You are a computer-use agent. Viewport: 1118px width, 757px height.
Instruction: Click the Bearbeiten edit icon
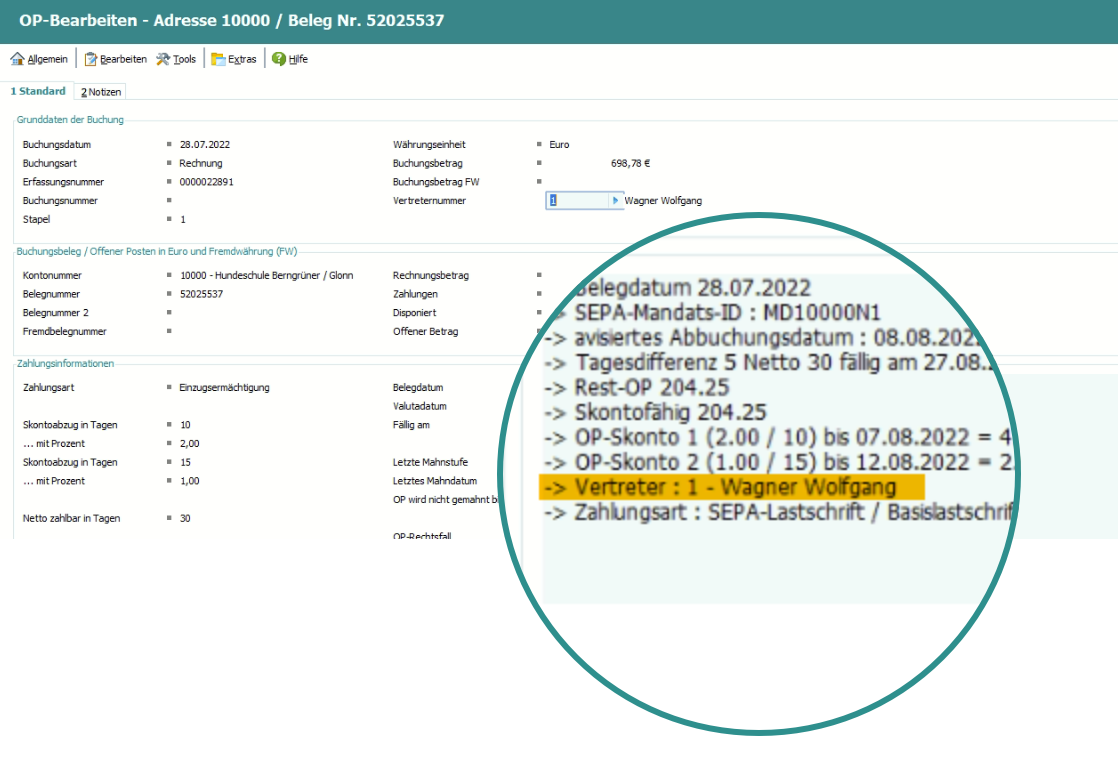(91, 59)
